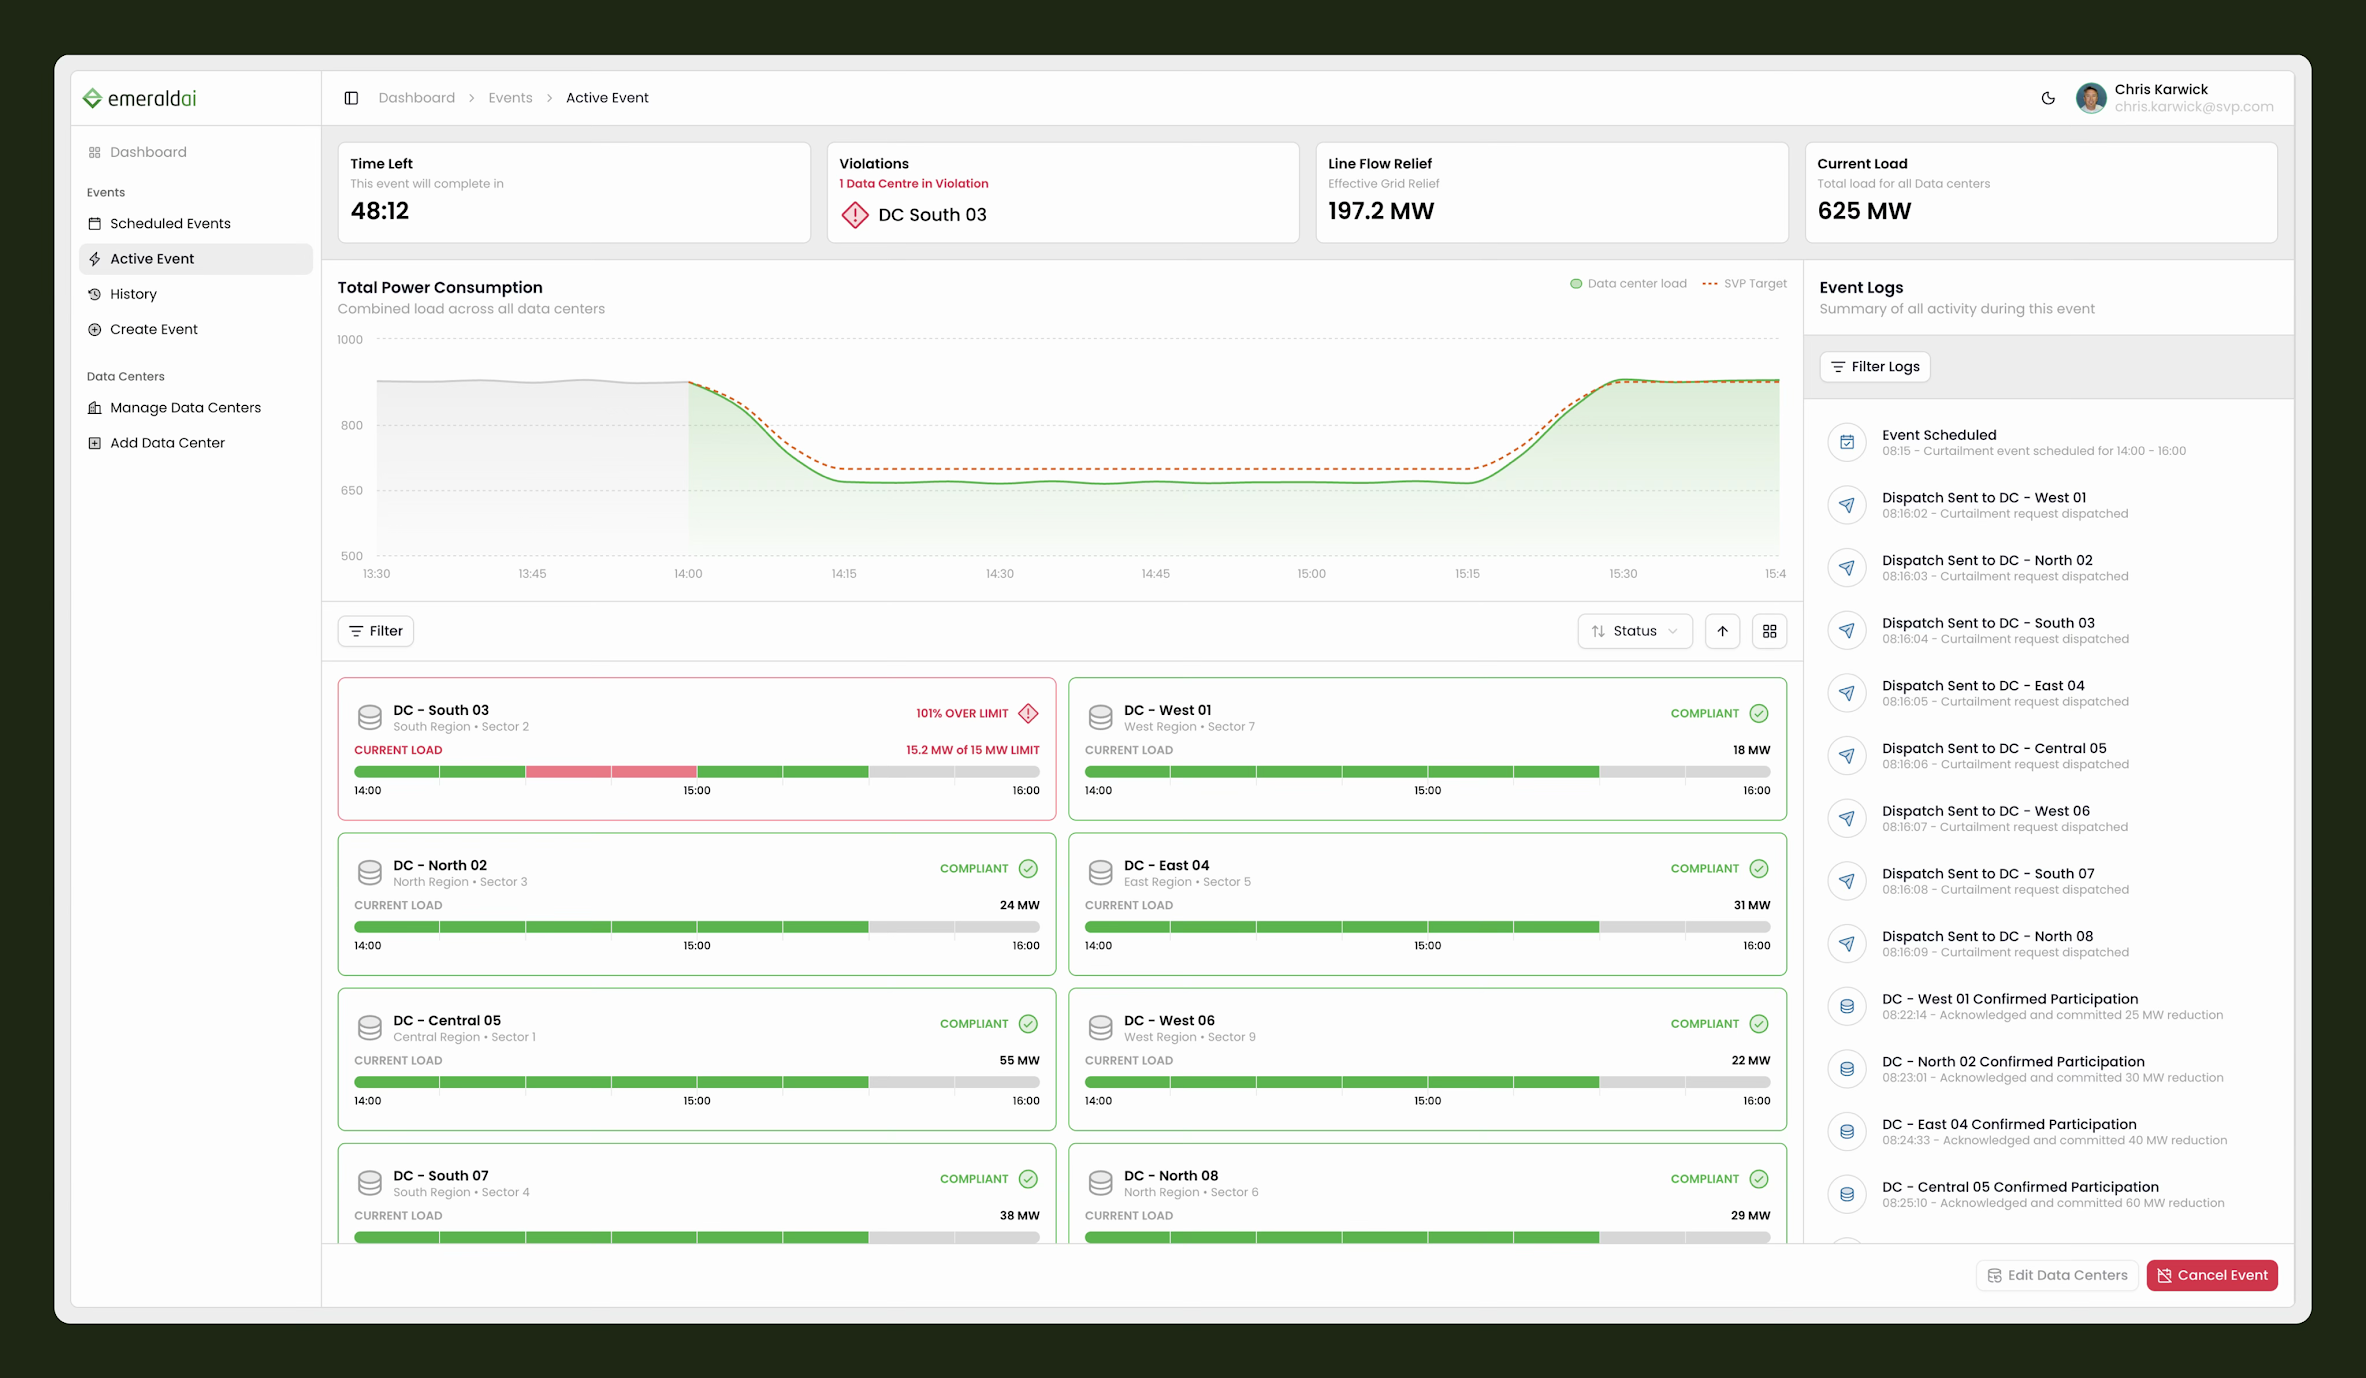Viewport: 2366px width, 1378px height.
Task: Select Dispatch Sent to DC - West 06 log
Action: click(2048, 818)
